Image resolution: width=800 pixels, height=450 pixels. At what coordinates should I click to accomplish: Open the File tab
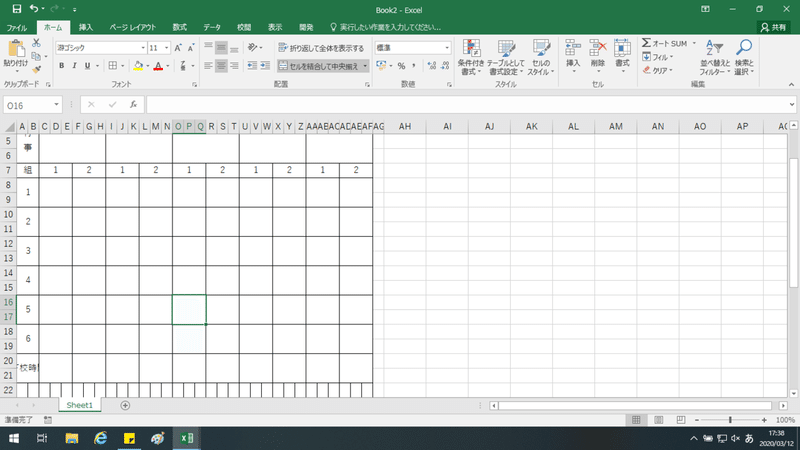pyautogui.click(x=17, y=28)
